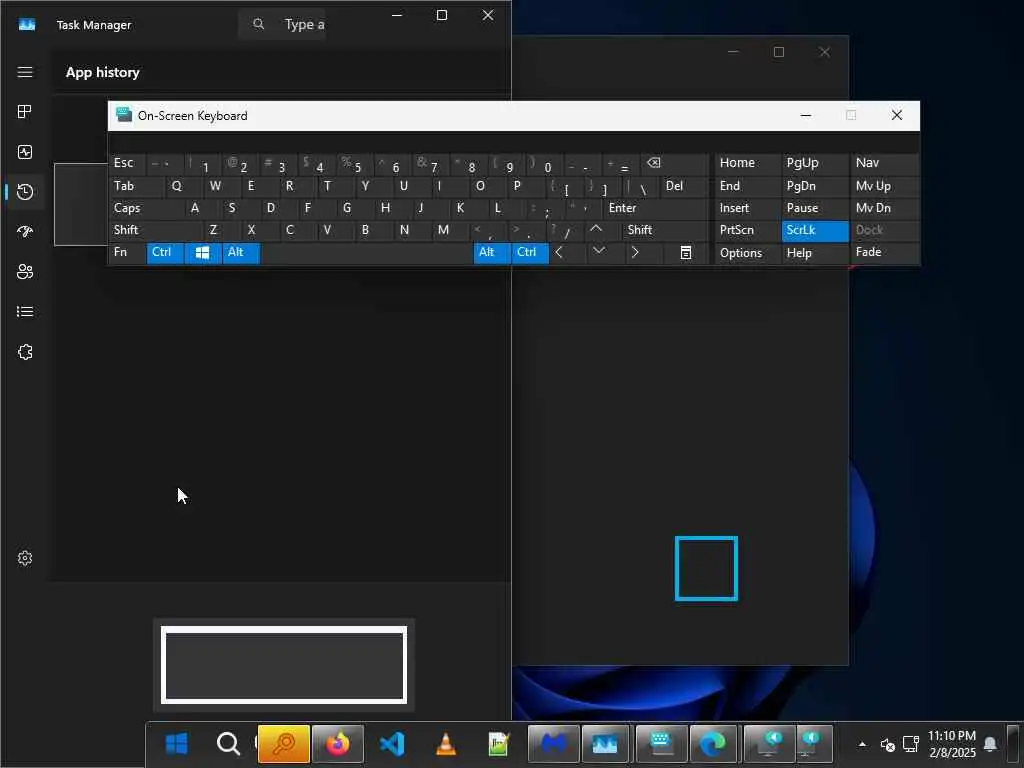Open Users page in Task Manager sidebar

pyautogui.click(x=25, y=272)
